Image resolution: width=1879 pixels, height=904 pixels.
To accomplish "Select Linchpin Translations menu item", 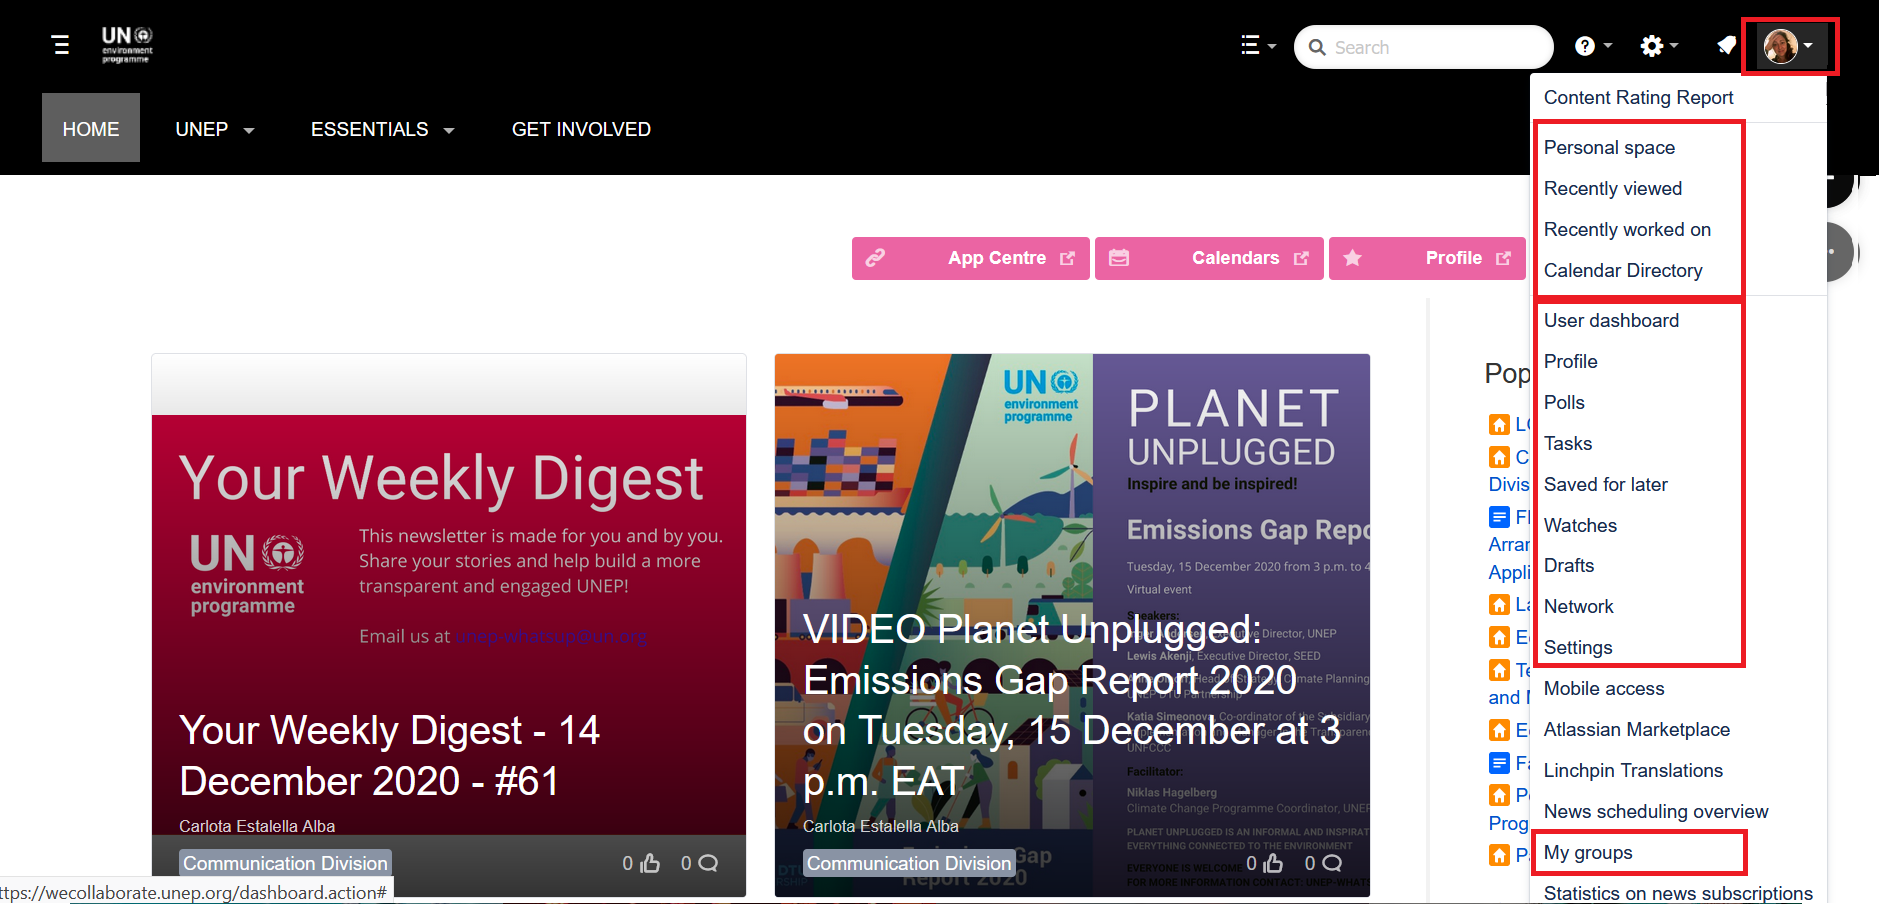I will pyautogui.click(x=1633, y=770).
